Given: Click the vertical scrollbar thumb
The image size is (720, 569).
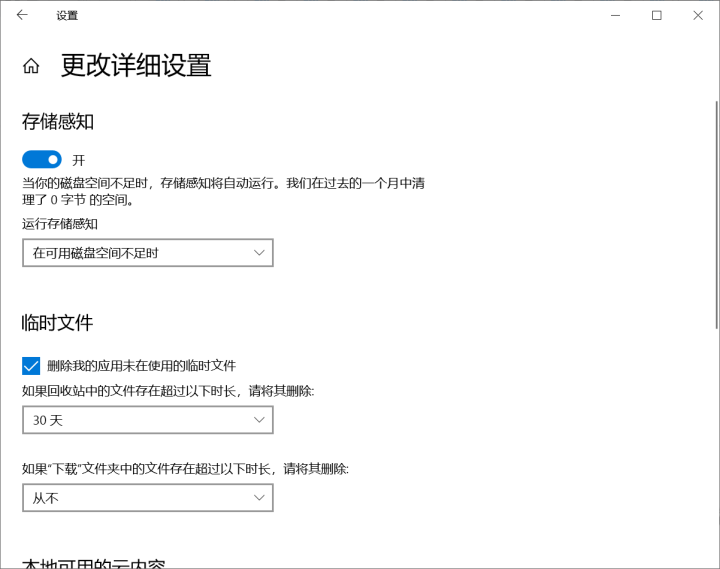Looking at the screenshot, I should (716, 215).
